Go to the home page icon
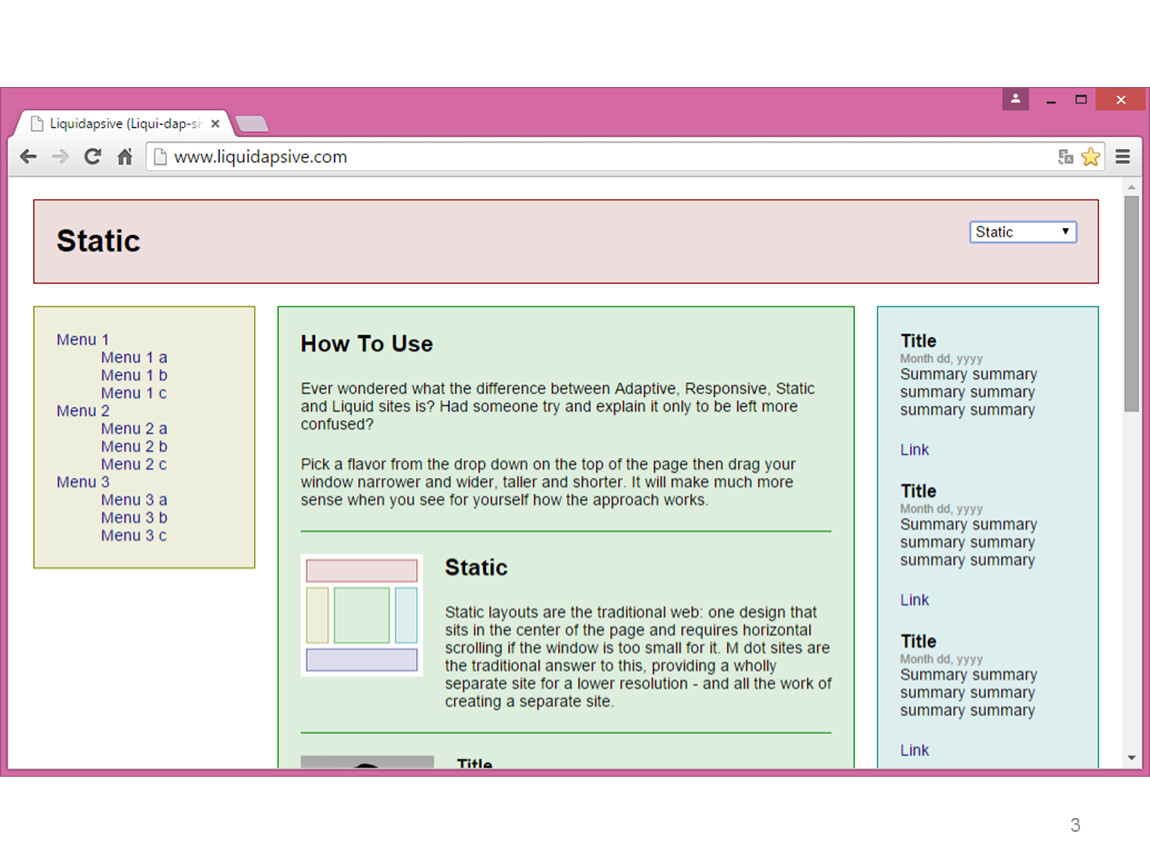This screenshot has height=864, width=1150. [x=125, y=157]
